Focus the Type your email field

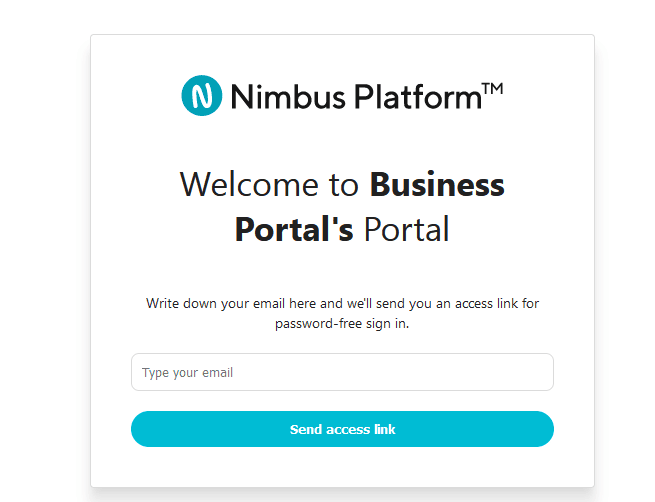[342, 372]
